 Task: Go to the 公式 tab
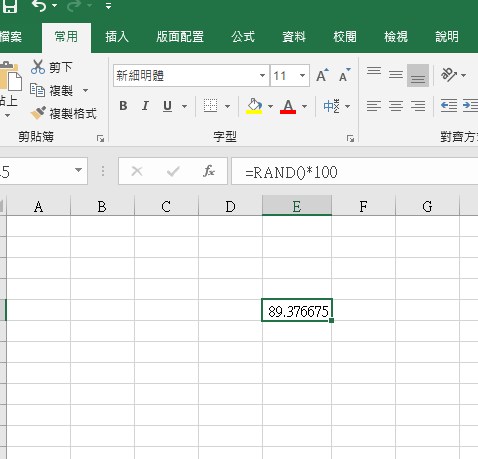pyautogui.click(x=243, y=37)
